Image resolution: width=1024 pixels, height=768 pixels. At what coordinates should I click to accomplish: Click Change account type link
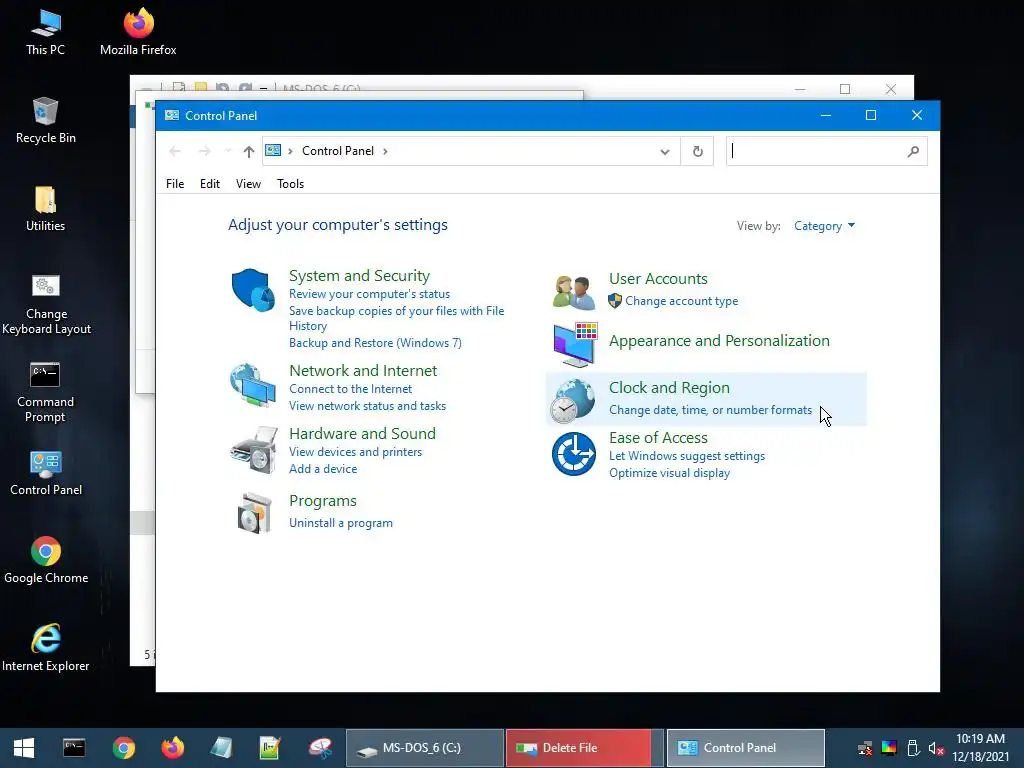click(x=682, y=301)
